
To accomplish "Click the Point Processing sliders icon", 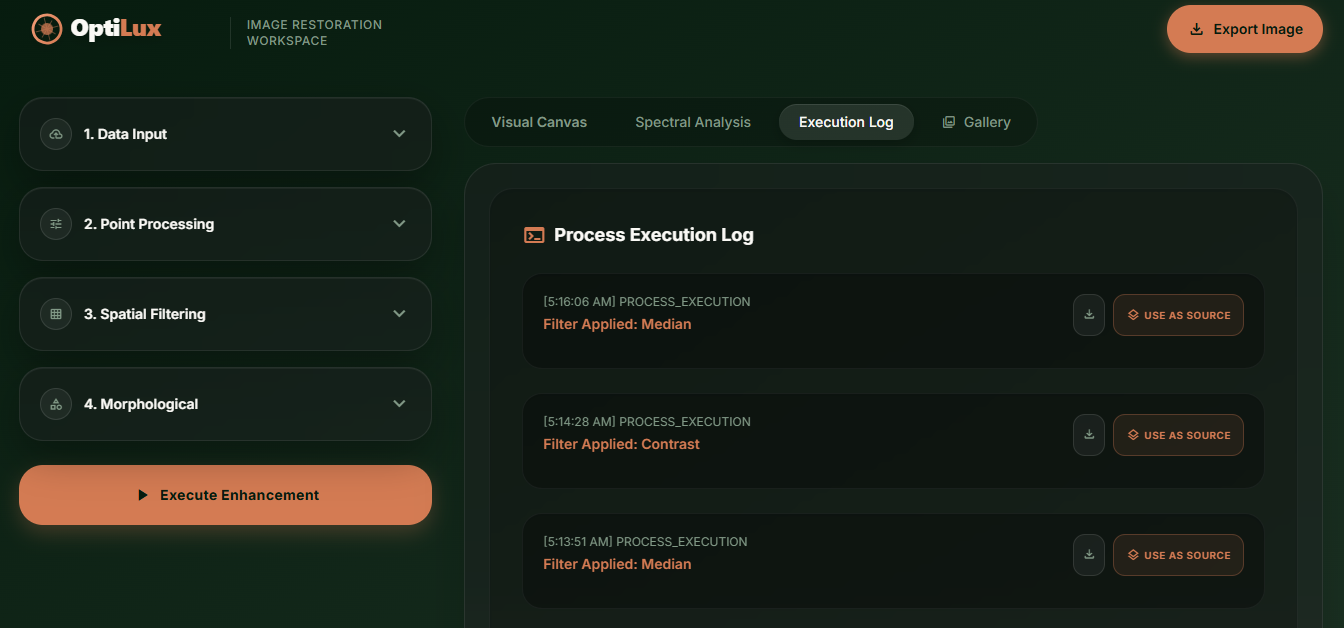I will (x=56, y=224).
